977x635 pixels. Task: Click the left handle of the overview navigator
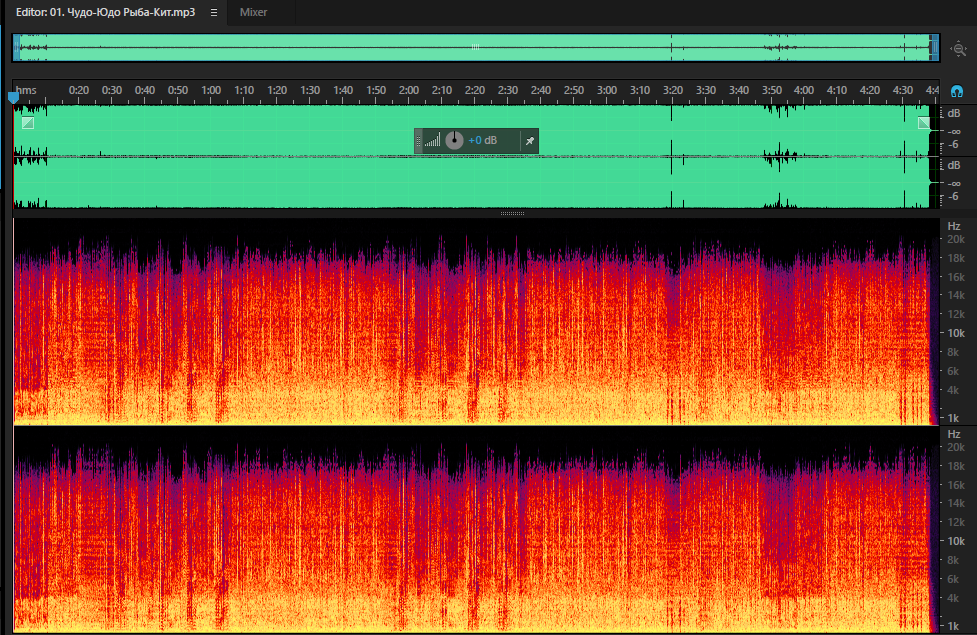(17, 47)
